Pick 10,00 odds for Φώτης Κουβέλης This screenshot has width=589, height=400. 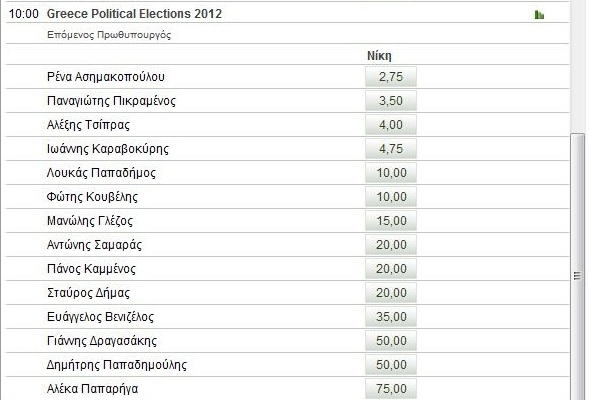[391, 197]
